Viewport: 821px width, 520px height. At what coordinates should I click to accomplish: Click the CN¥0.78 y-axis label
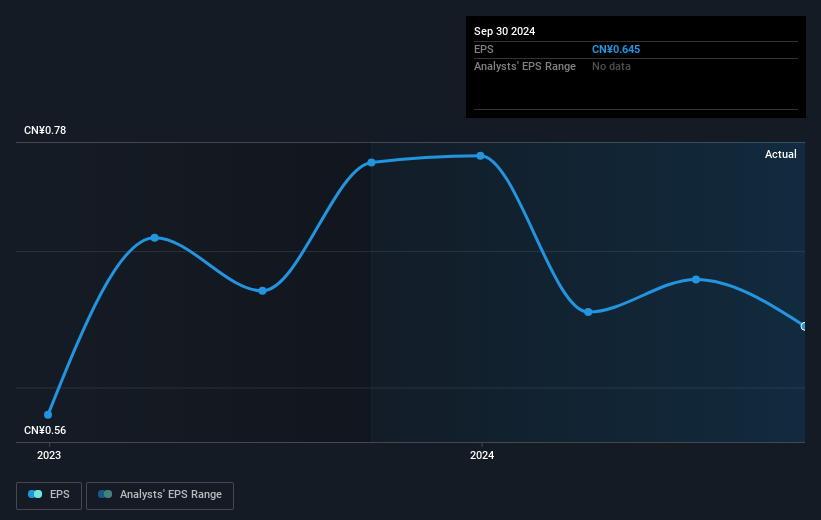pos(45,130)
